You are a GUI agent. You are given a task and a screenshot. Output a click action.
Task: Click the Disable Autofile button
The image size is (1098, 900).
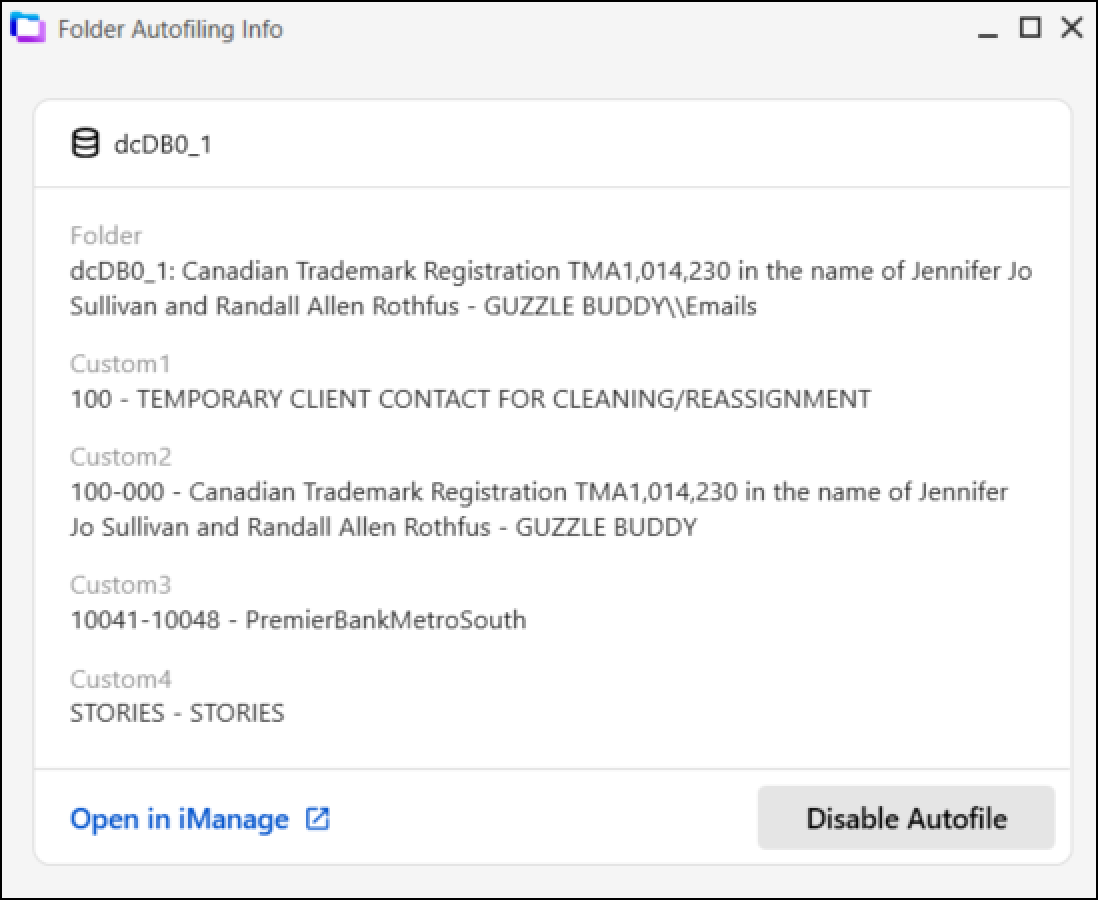tap(906, 817)
